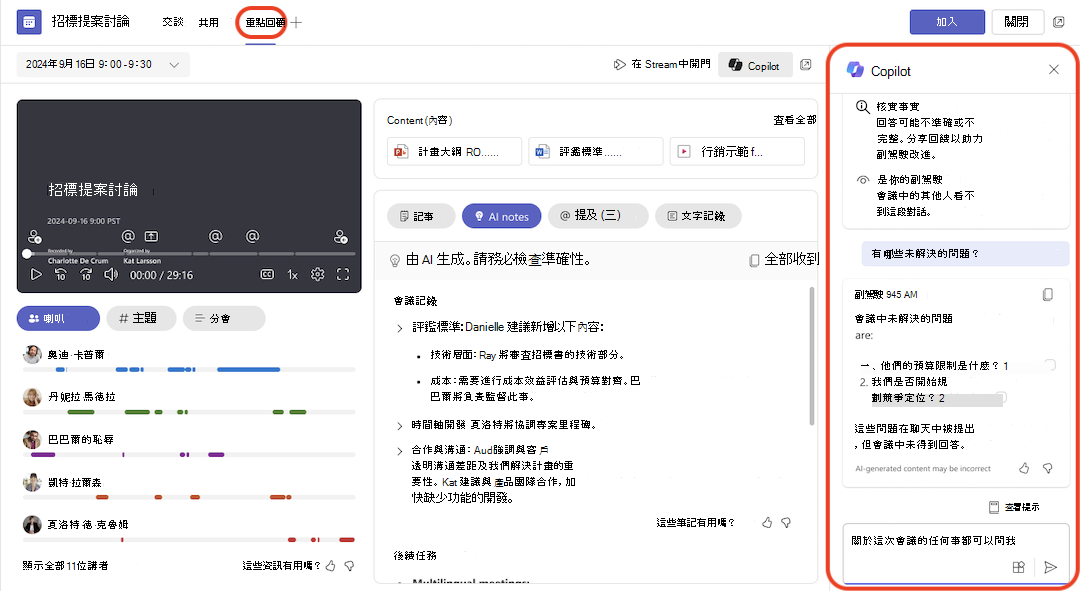The image size is (1080, 591).
Task: Open 查看提示 prompts
Action: point(1014,507)
